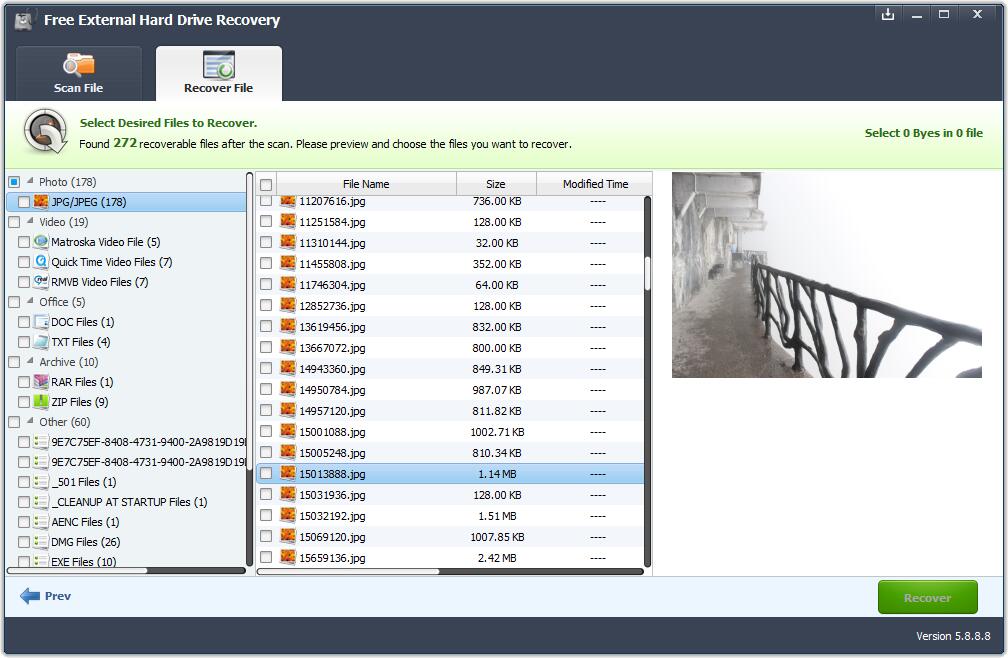
Task: Click the image icon of 14950784.jpg
Action: (x=287, y=389)
